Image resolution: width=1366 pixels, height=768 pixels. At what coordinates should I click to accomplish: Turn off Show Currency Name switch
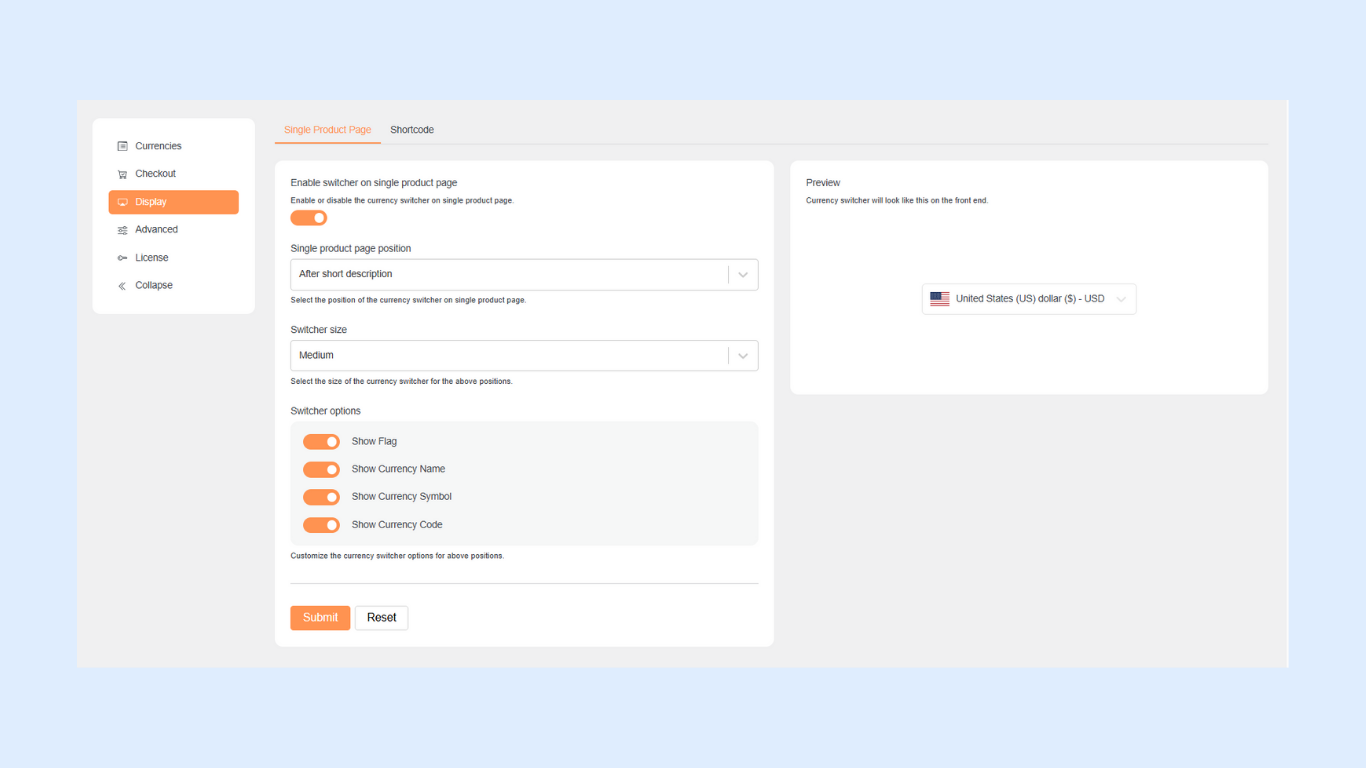point(321,470)
